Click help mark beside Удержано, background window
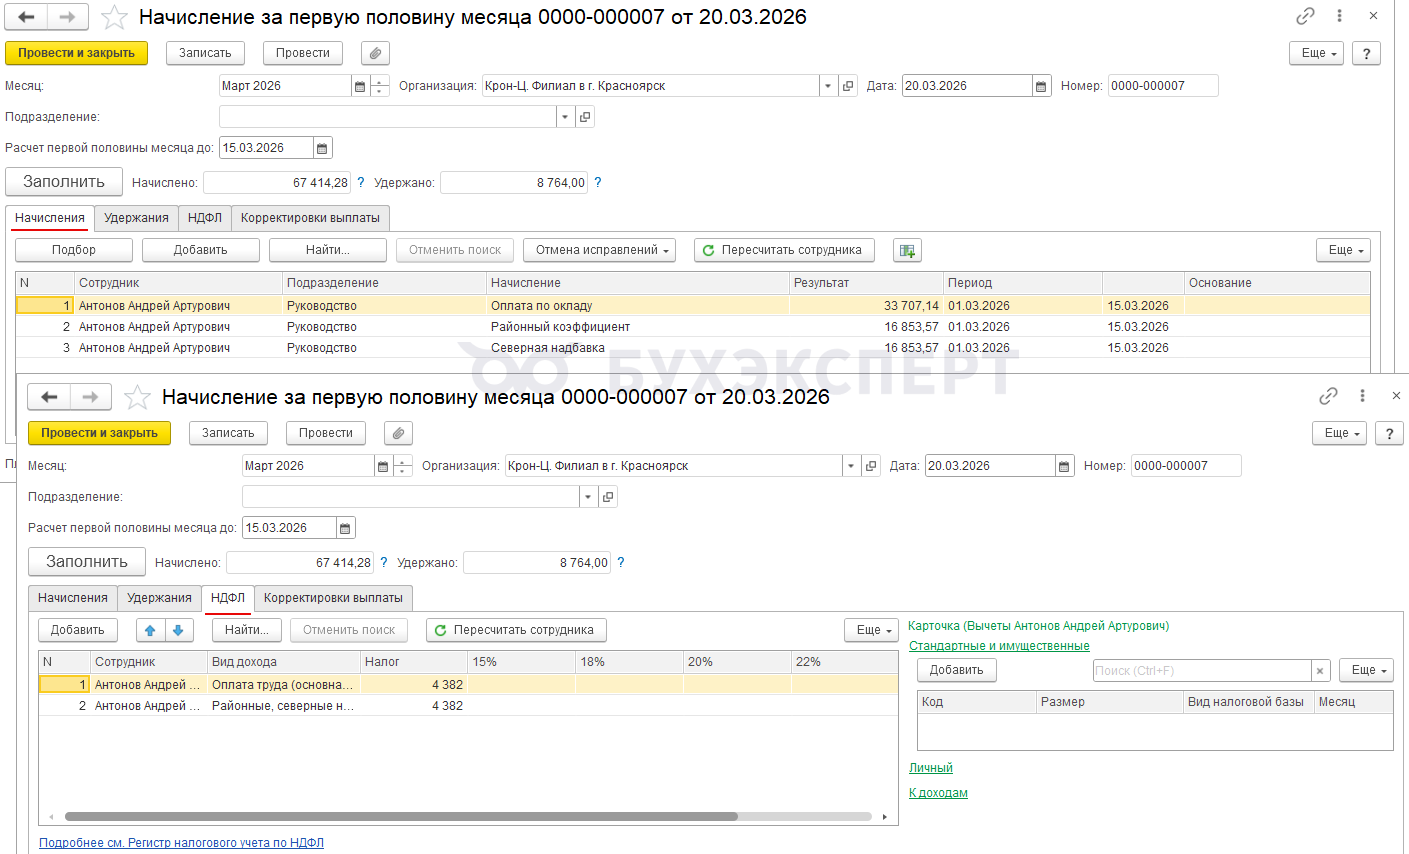The width and height of the screenshot is (1409, 854). 598,183
